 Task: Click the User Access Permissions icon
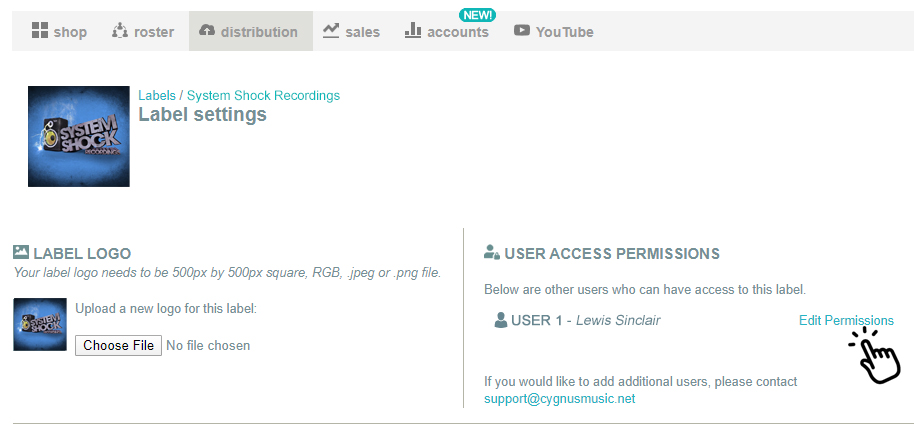[492, 252]
